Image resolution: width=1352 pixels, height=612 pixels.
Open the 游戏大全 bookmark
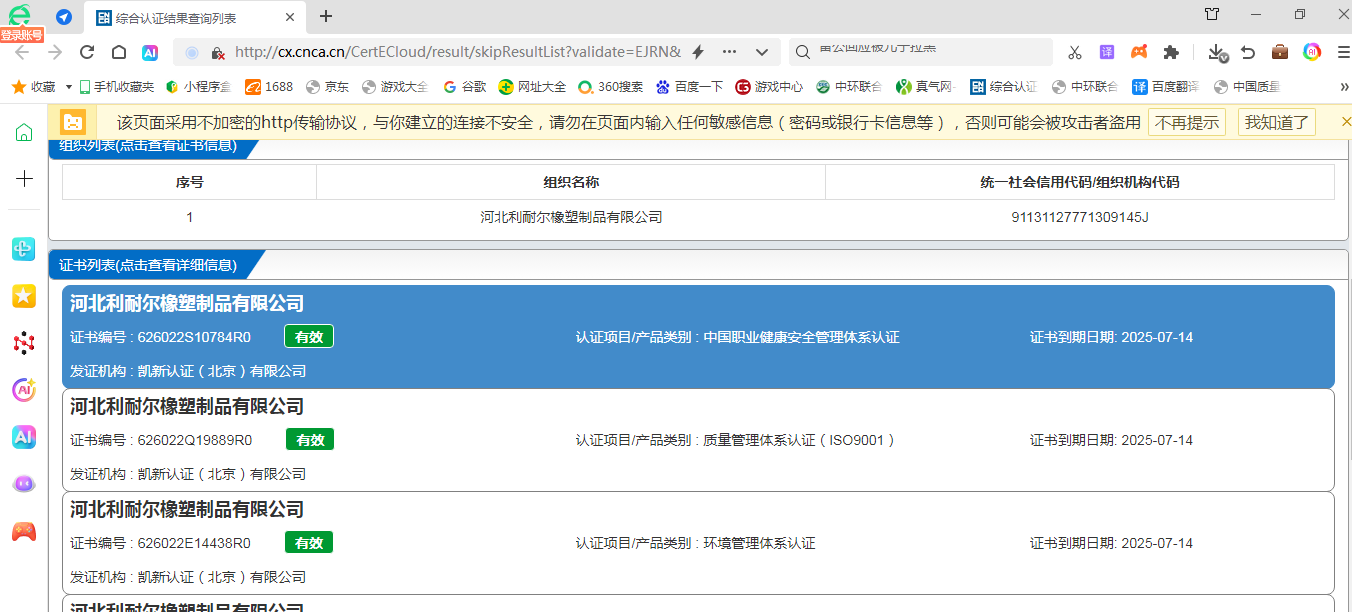(x=395, y=87)
